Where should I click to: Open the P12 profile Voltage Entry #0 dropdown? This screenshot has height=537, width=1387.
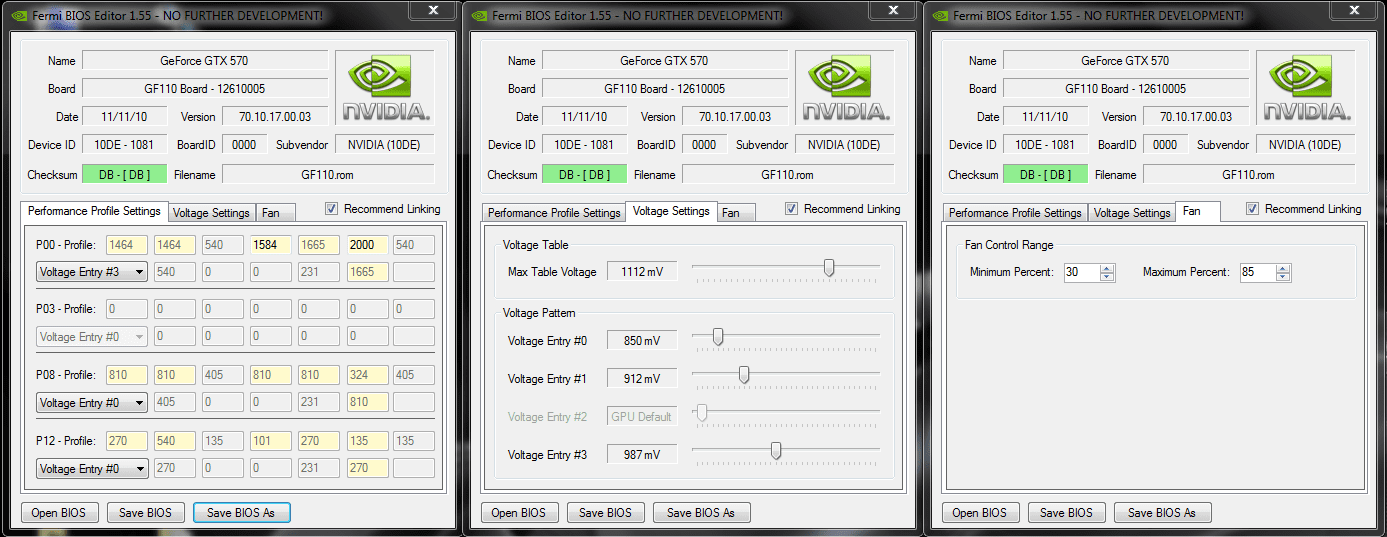coord(92,469)
